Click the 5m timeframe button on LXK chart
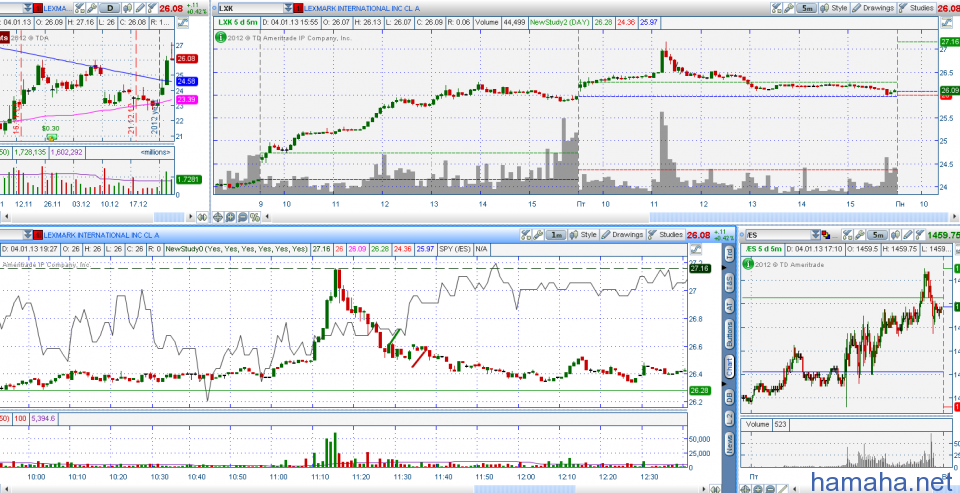 (x=807, y=8)
